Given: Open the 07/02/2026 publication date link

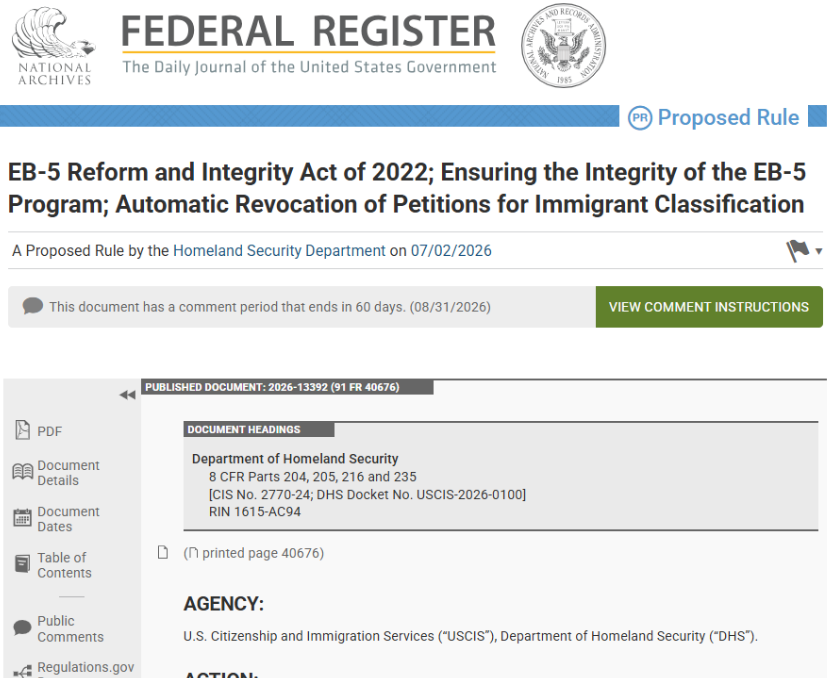Looking at the screenshot, I should pos(451,251).
